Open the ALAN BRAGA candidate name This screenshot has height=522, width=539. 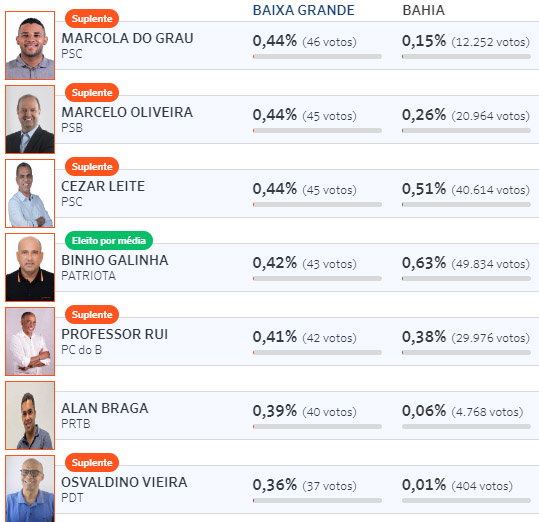coord(105,408)
